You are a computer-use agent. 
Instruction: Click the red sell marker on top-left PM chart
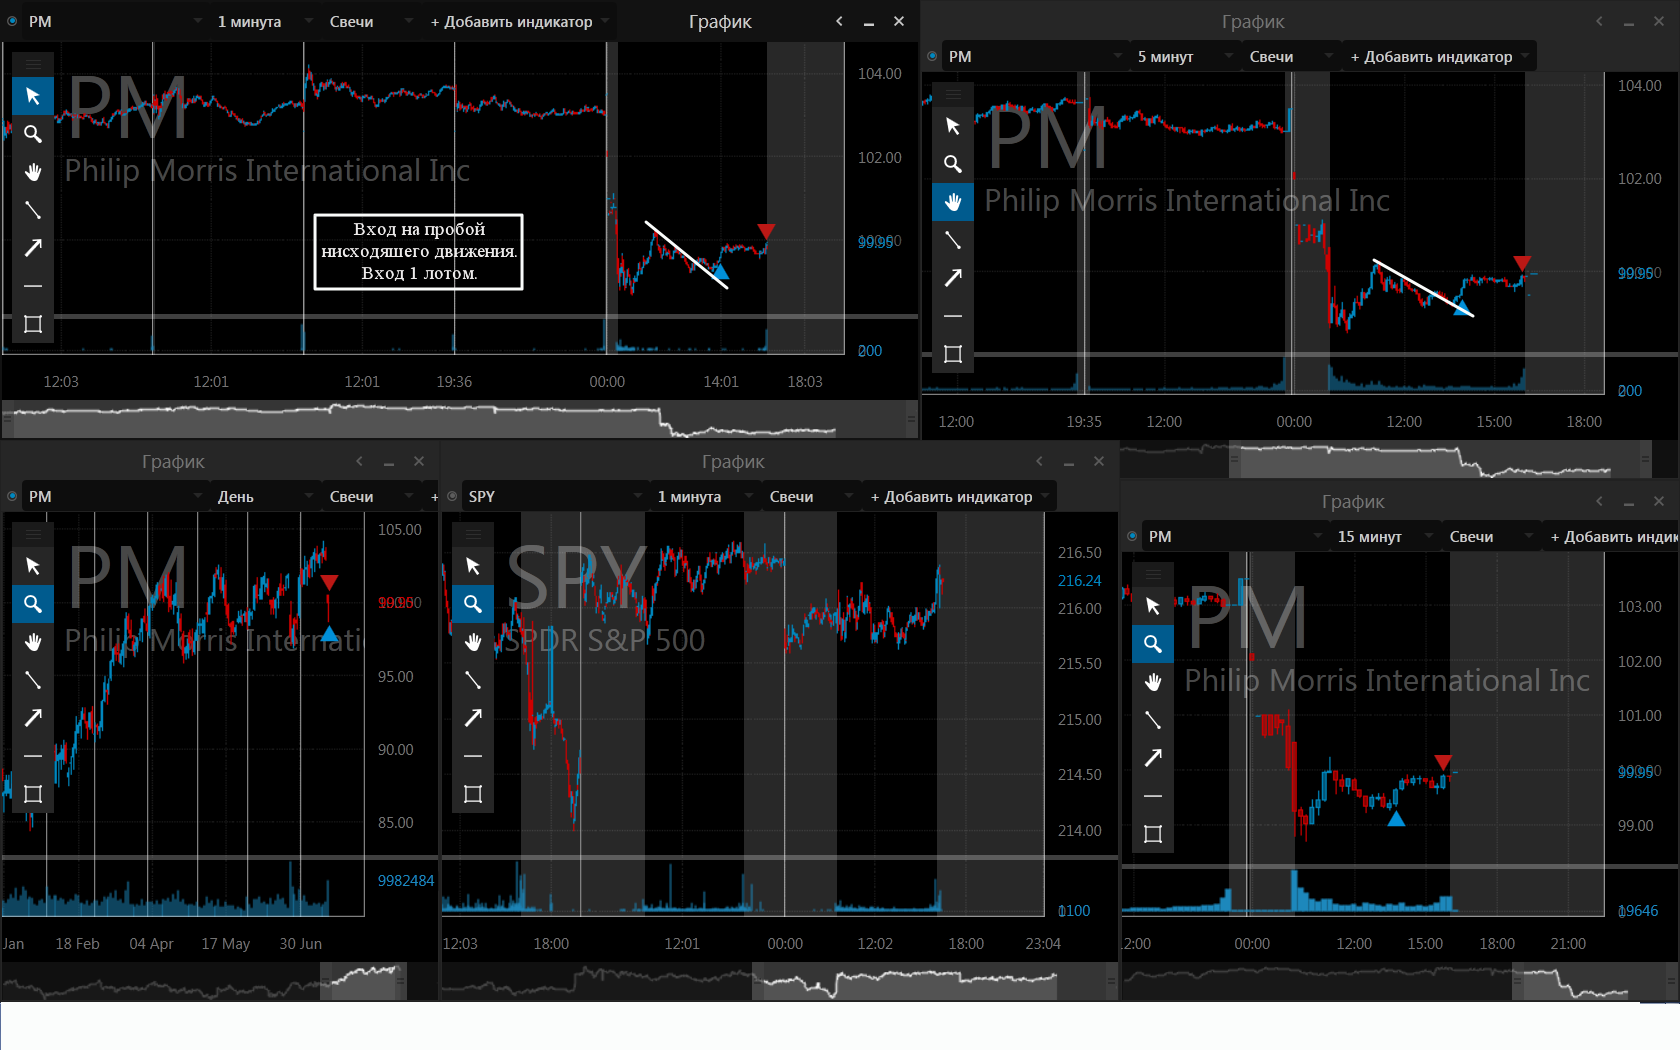tap(766, 231)
